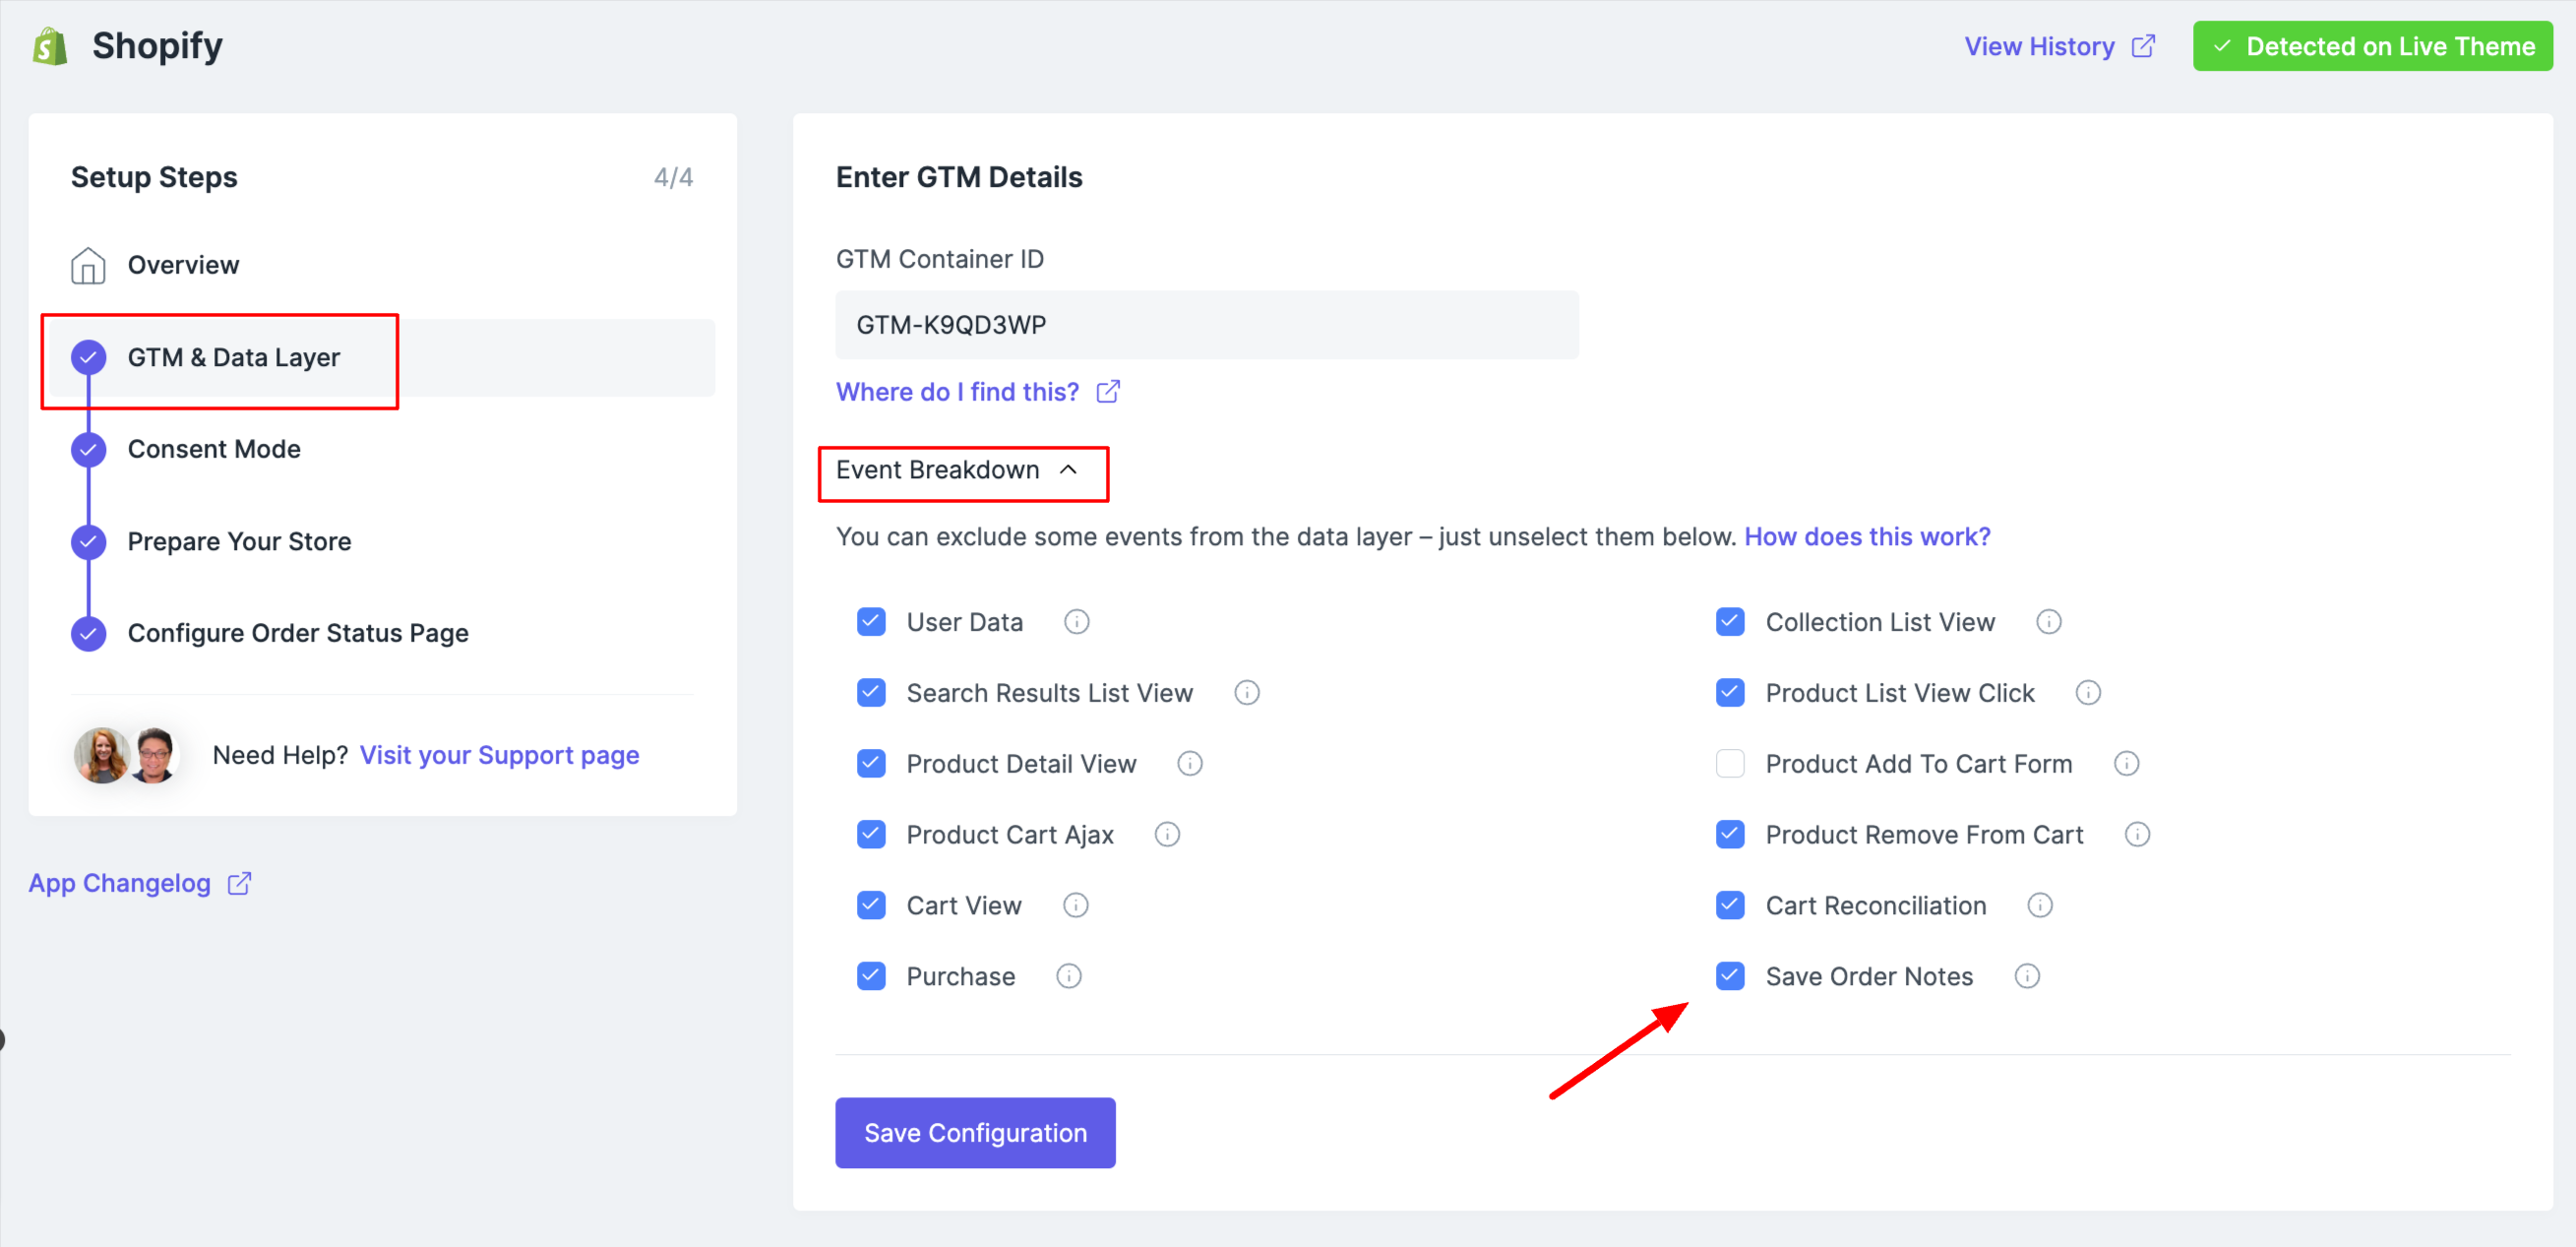Select Configure Order Status Page step
The width and height of the screenshot is (2576, 1247).
[298, 633]
